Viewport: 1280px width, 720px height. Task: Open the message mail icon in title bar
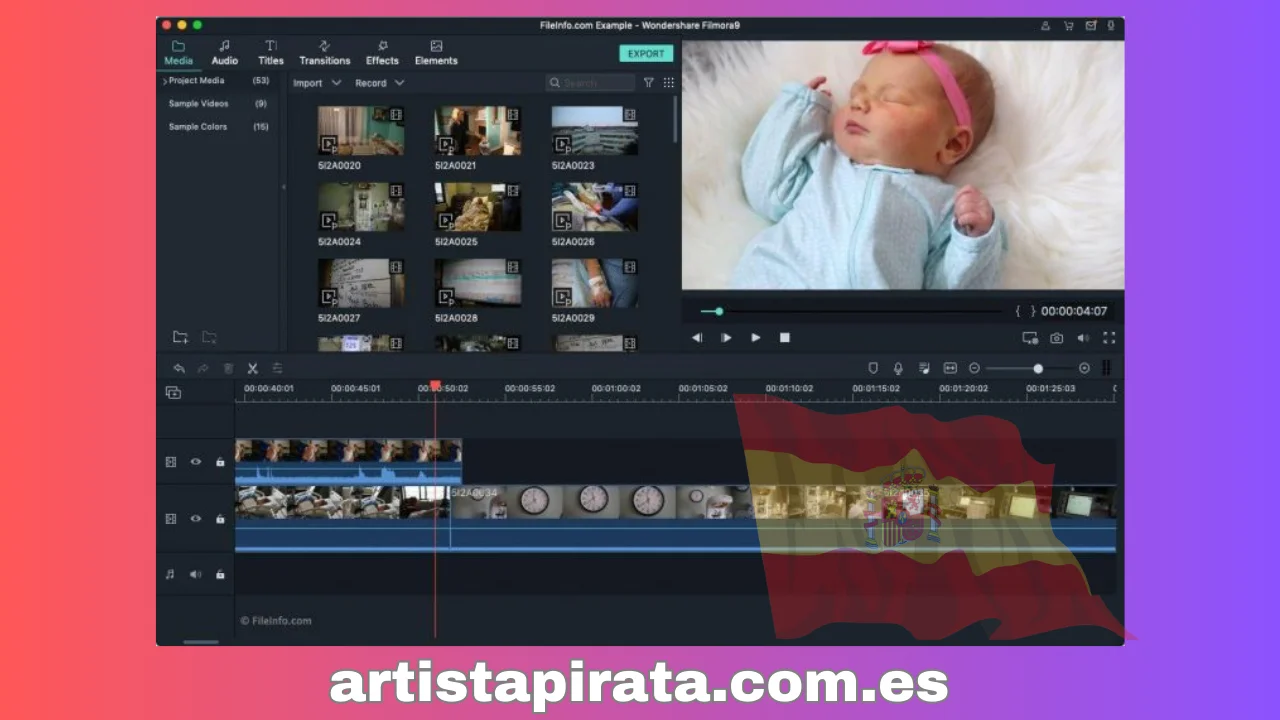(x=1091, y=25)
